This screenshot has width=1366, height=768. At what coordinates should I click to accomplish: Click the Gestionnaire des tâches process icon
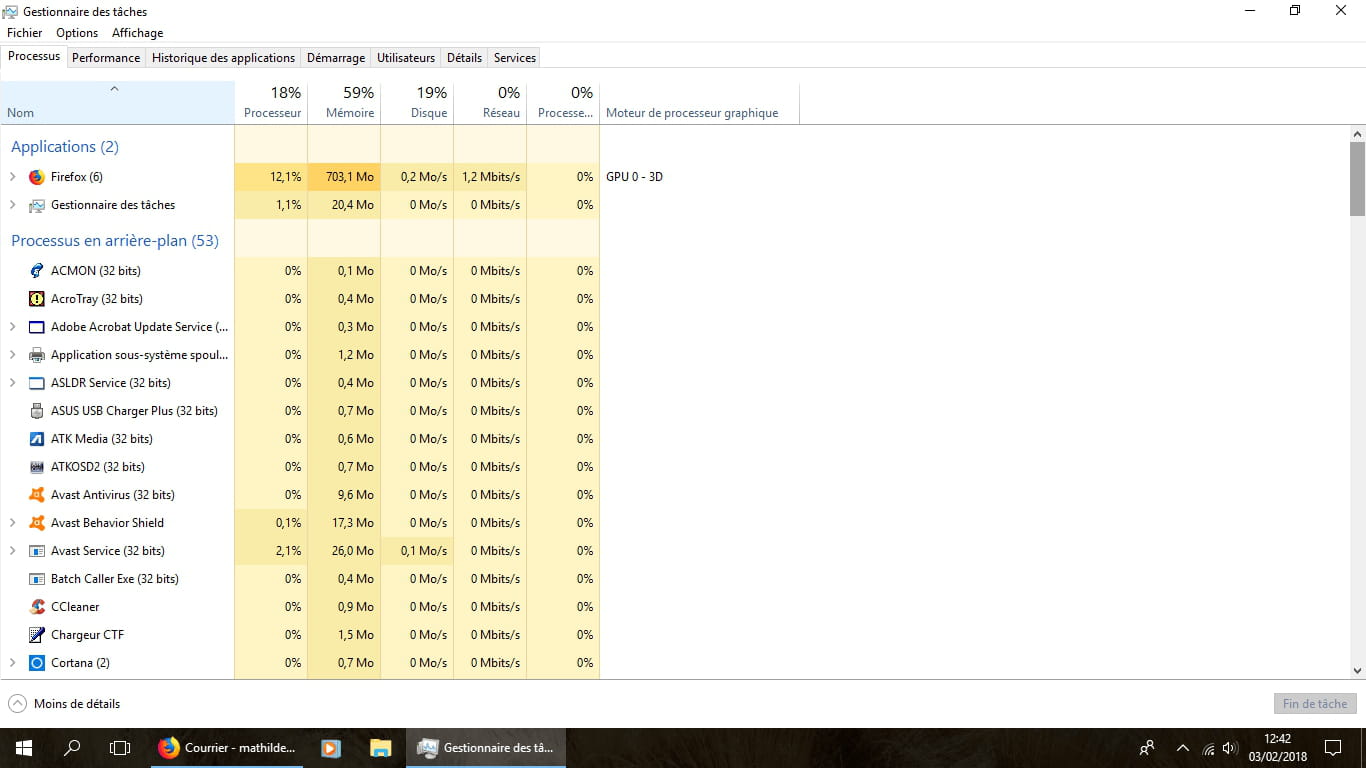(37, 205)
